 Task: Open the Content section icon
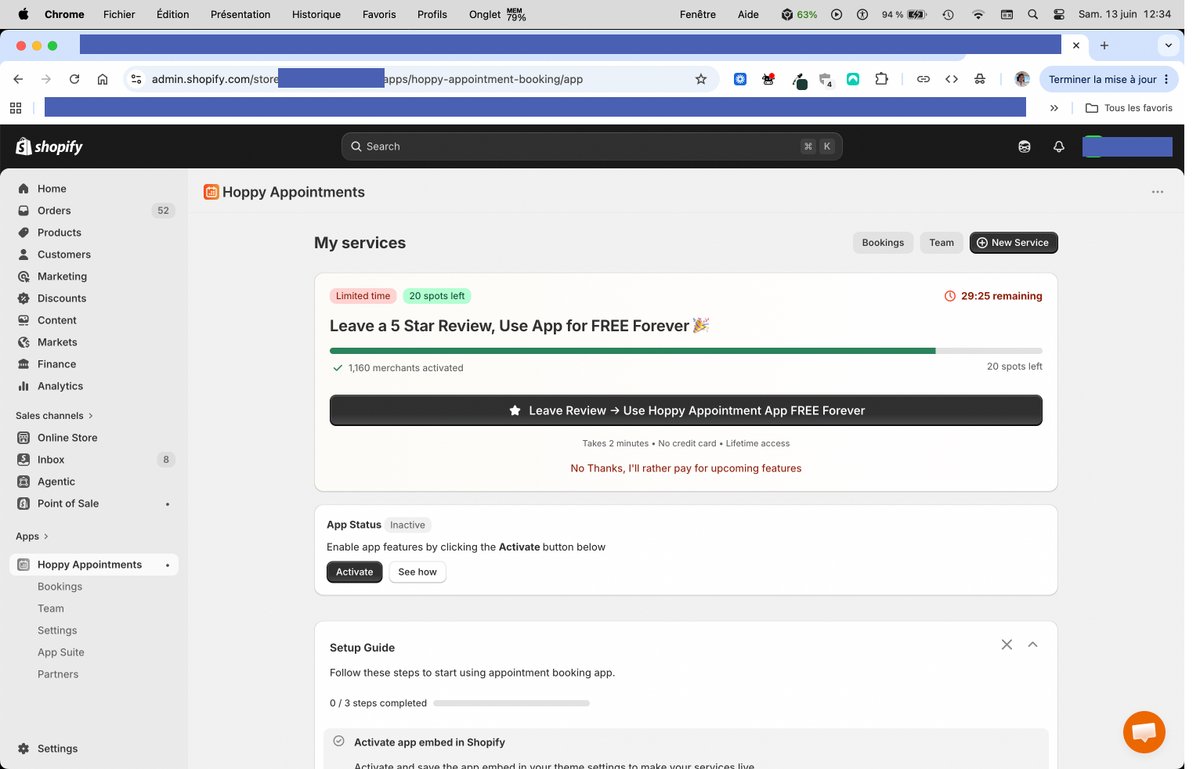pos(23,320)
